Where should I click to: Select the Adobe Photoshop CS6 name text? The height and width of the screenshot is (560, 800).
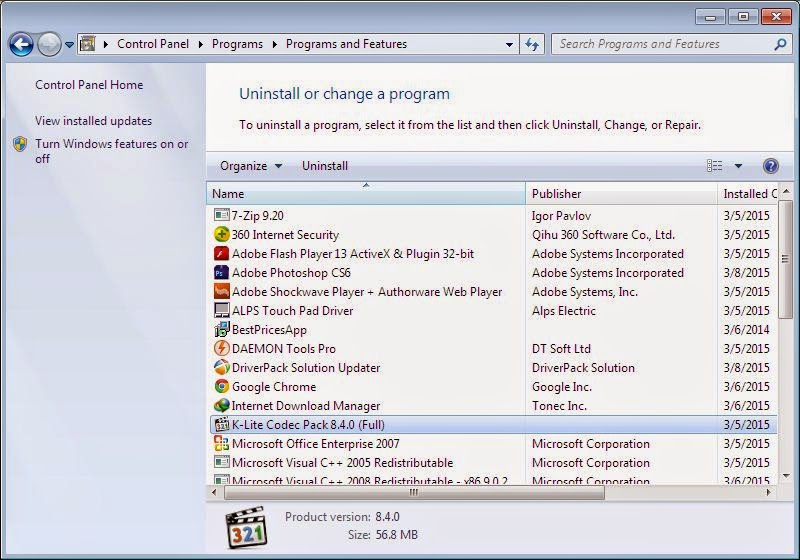291,272
